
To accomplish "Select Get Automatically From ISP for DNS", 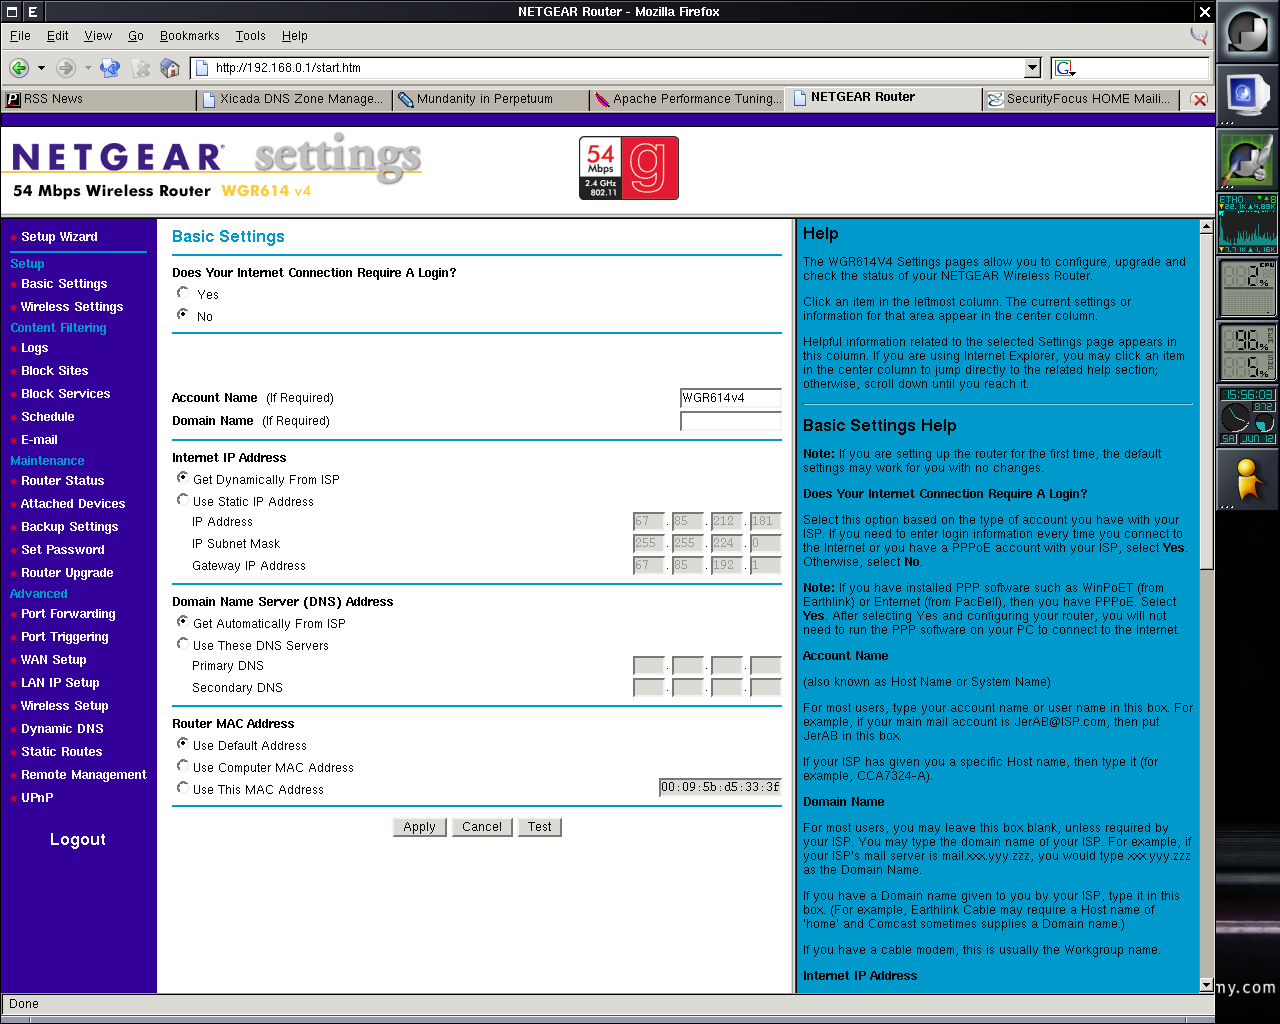I will pos(183,622).
